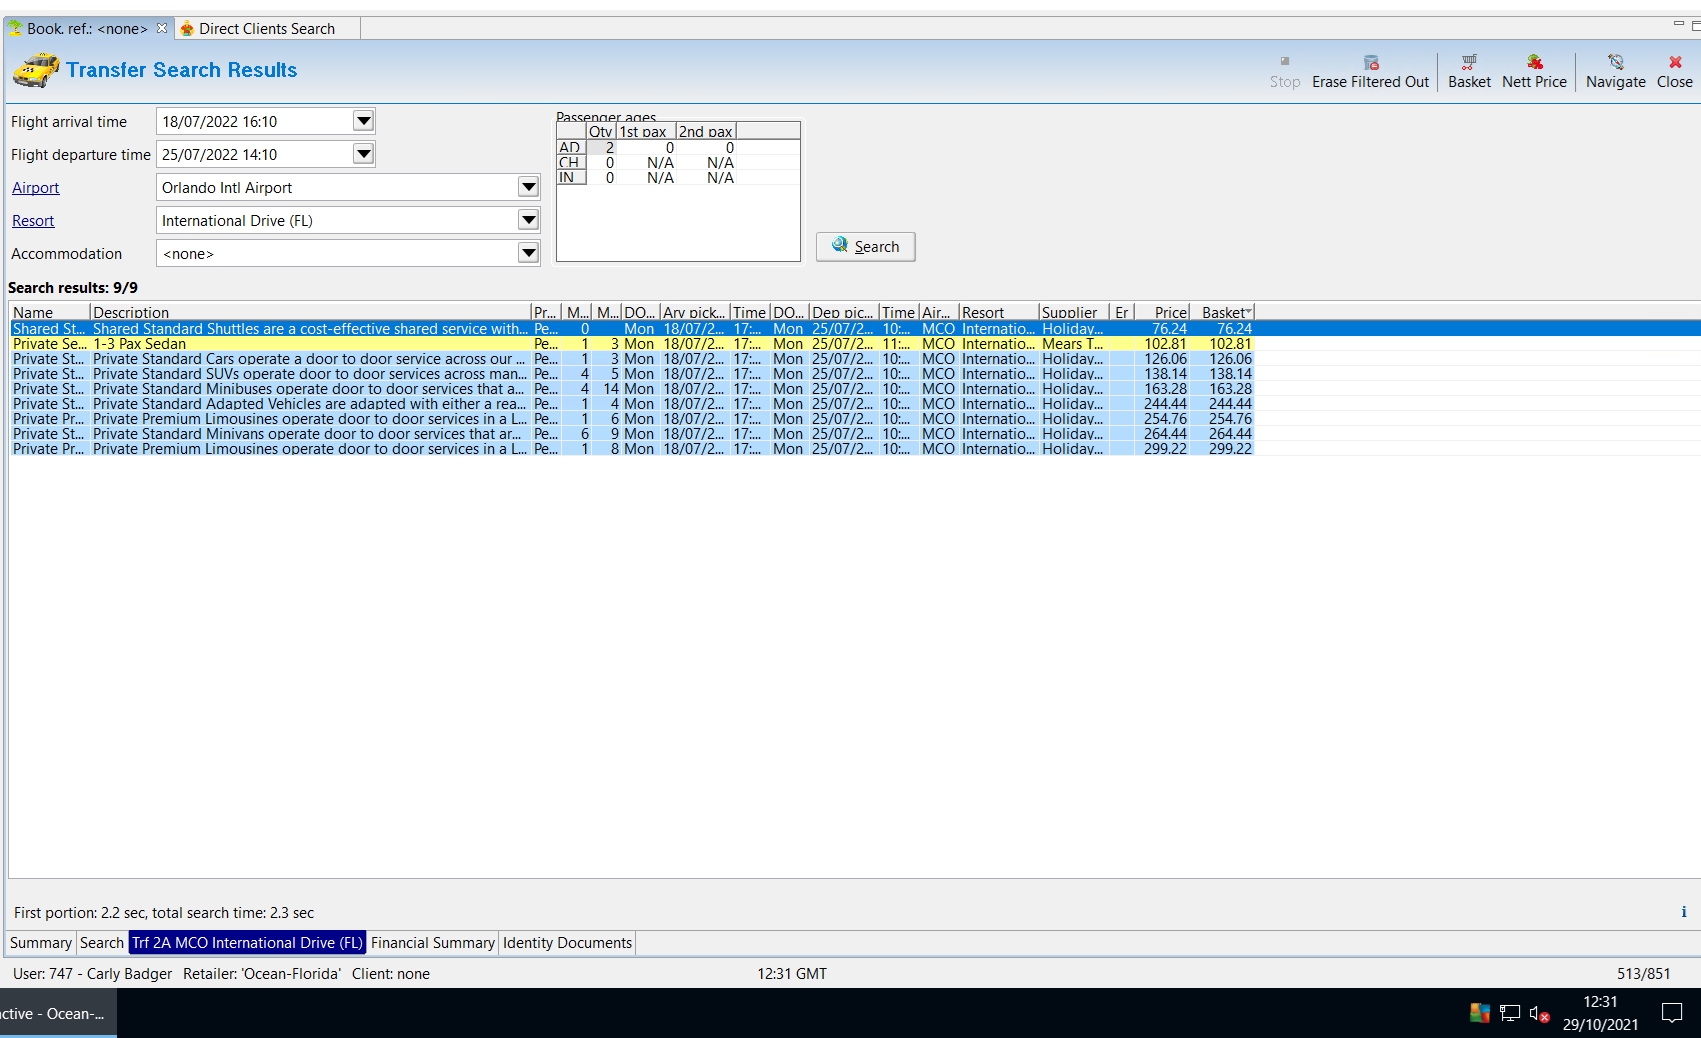Follow the Airport link label
The height and width of the screenshot is (1038, 1701).
(36, 187)
